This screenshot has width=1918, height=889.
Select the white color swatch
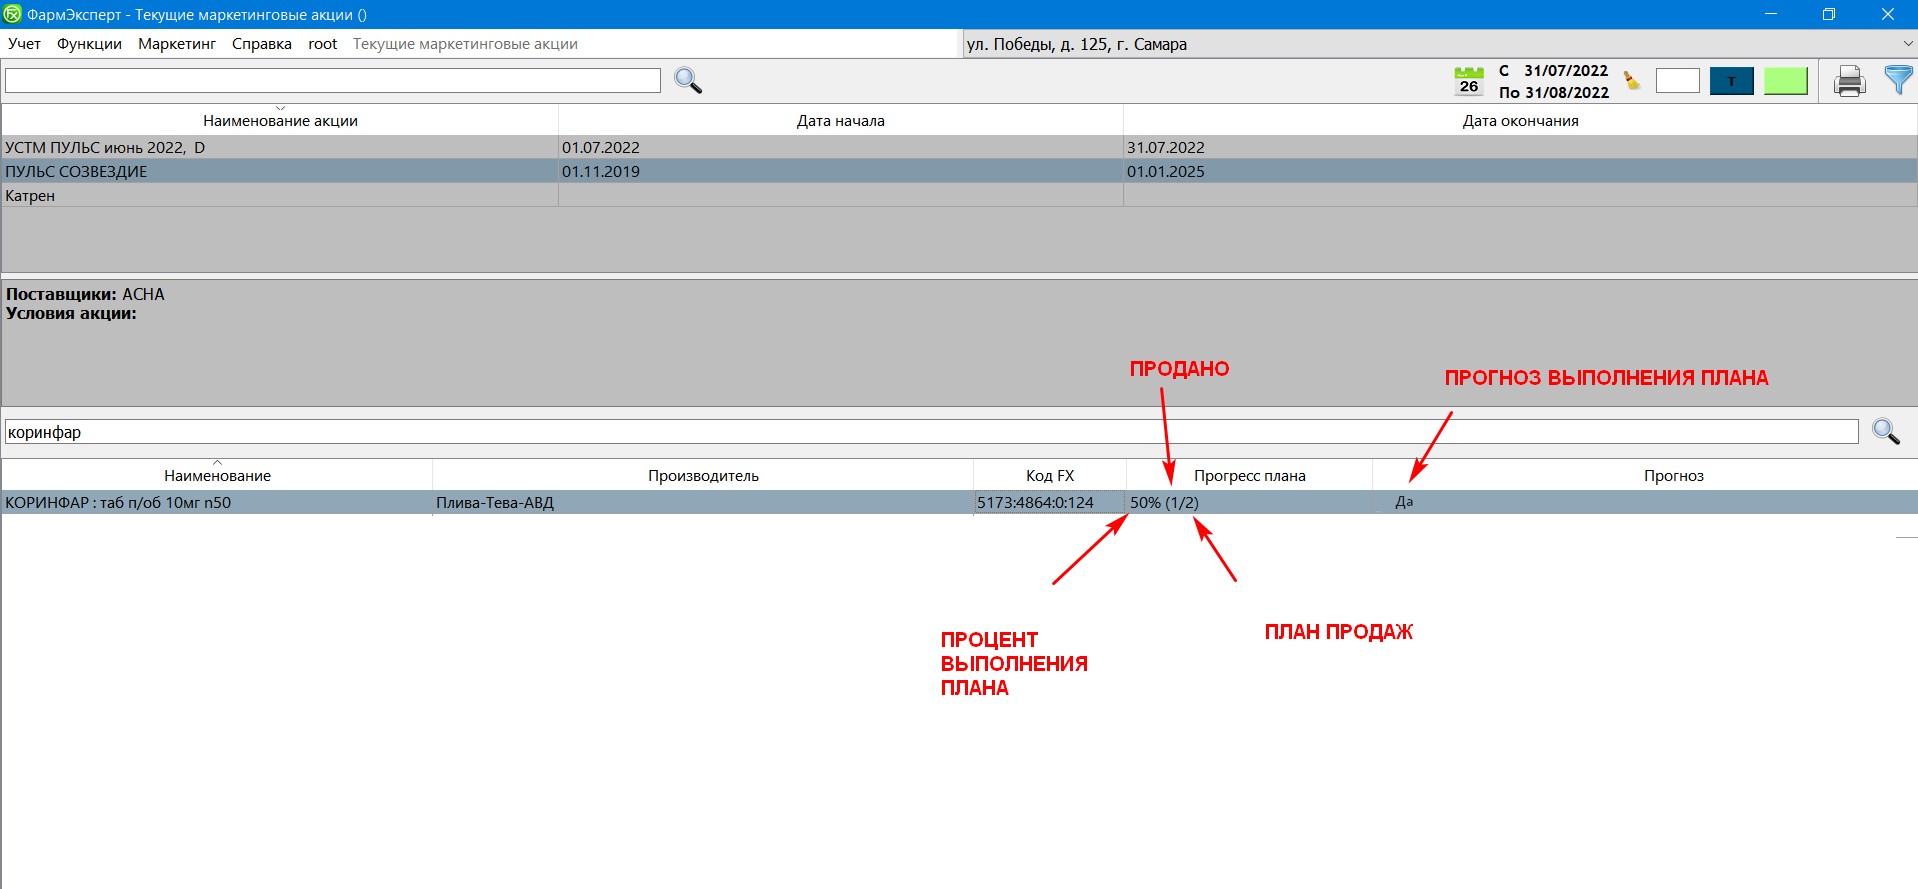click(1677, 81)
